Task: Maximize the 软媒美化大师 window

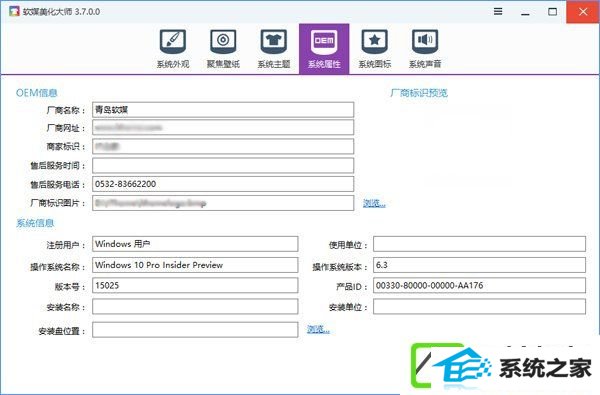Action: coord(552,11)
